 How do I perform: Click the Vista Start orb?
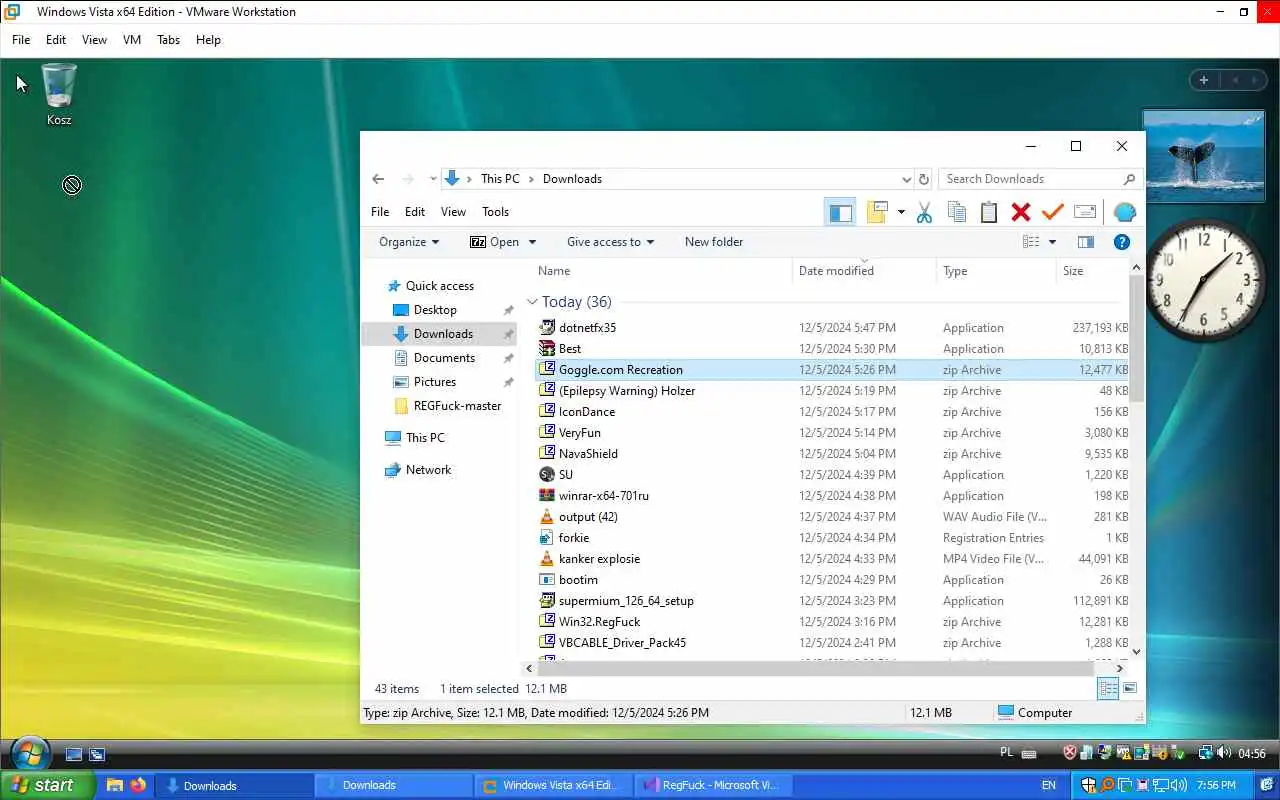[30, 754]
